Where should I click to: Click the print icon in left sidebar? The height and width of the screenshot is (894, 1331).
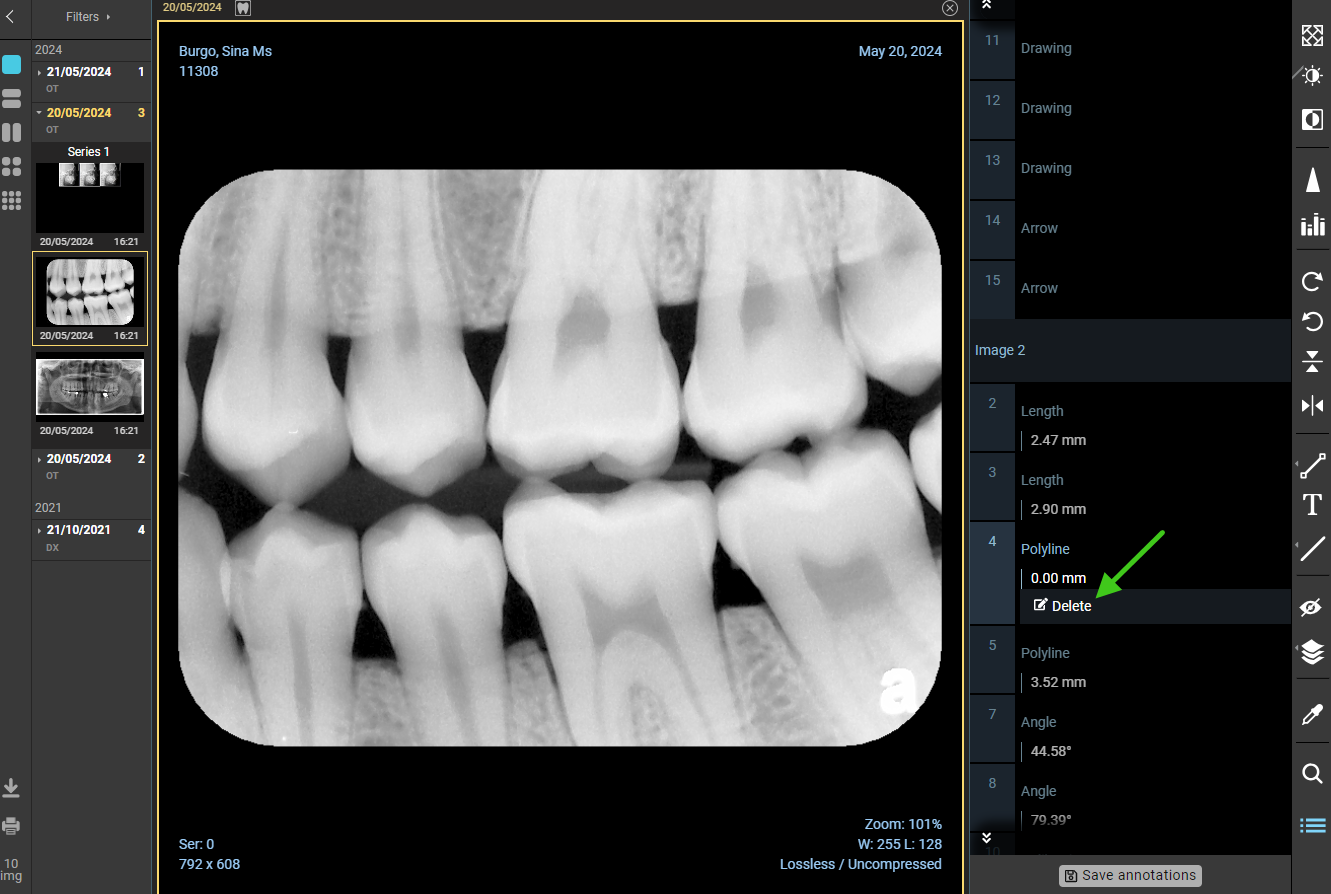point(11,826)
